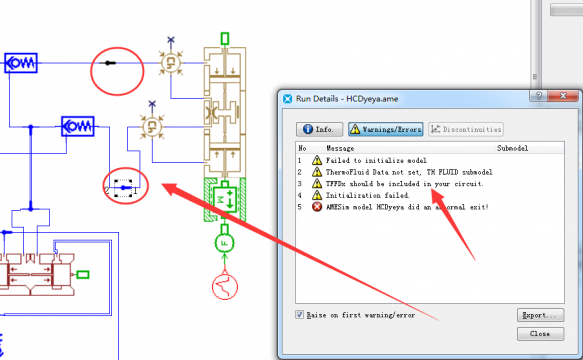Click the Close button in Run Details

(540, 334)
